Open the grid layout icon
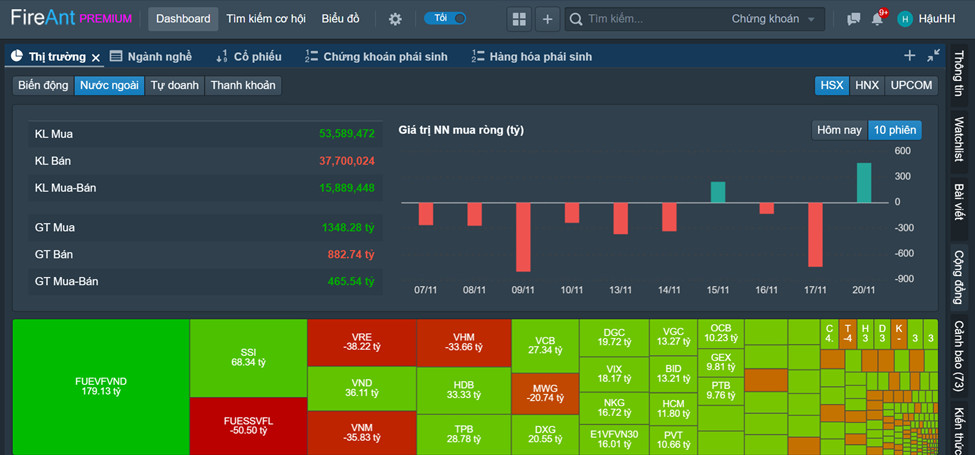This screenshot has height=455, width=975. (519, 19)
